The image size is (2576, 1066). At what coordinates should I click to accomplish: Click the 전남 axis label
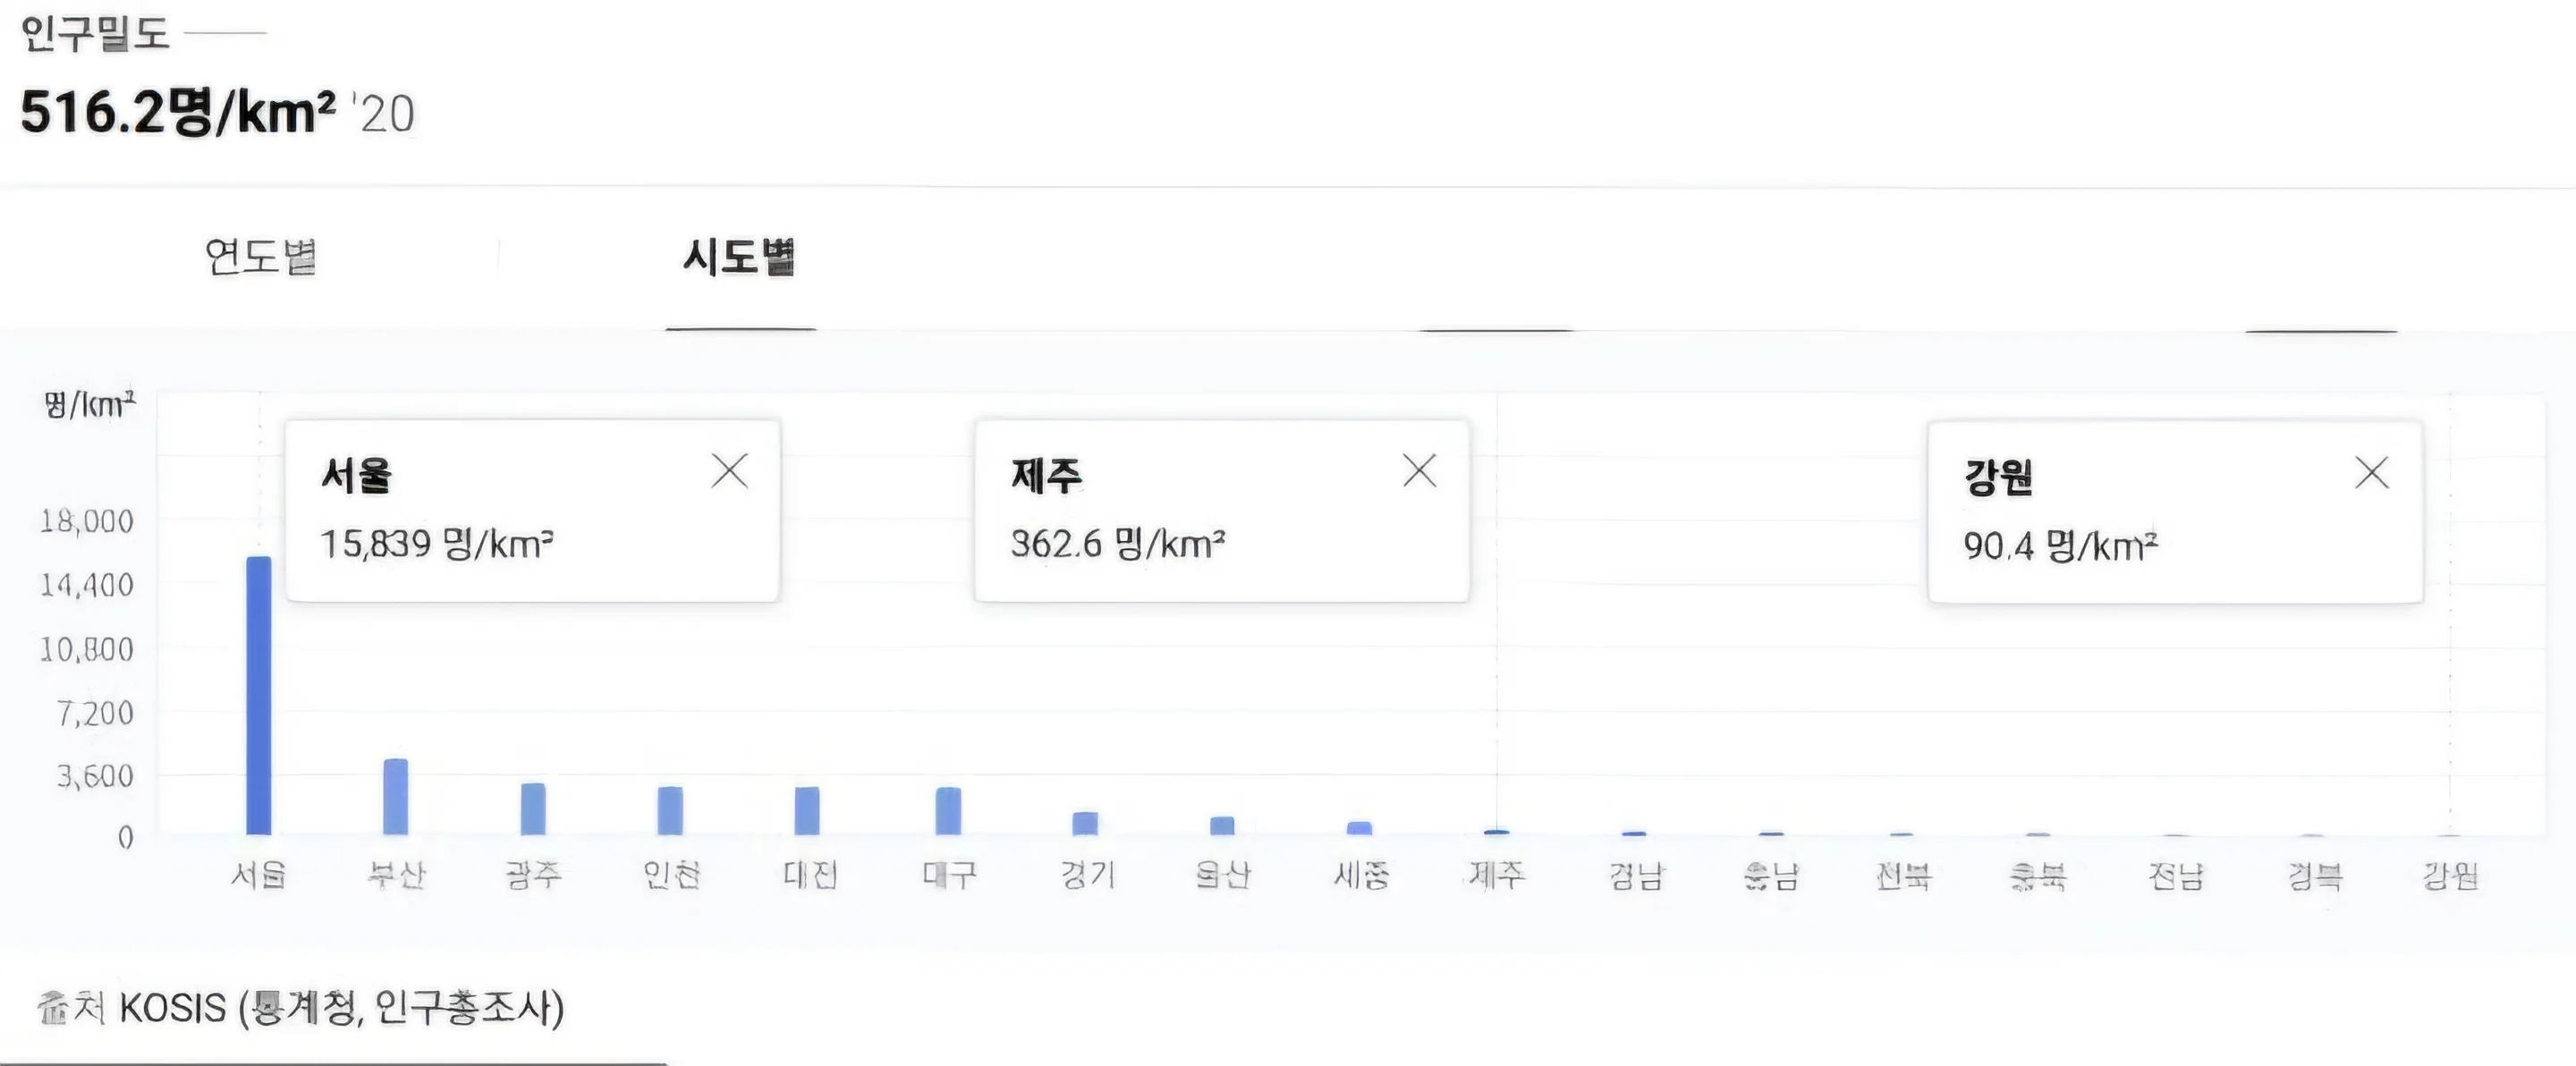tap(2176, 877)
